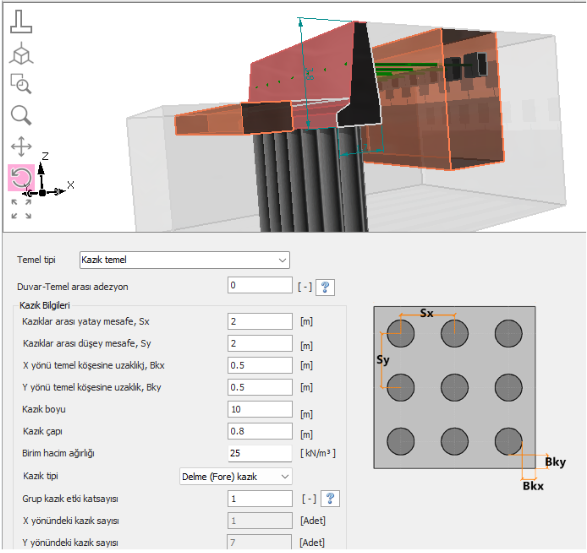
Task: Activate the zoom window tool
Action: coord(21,83)
